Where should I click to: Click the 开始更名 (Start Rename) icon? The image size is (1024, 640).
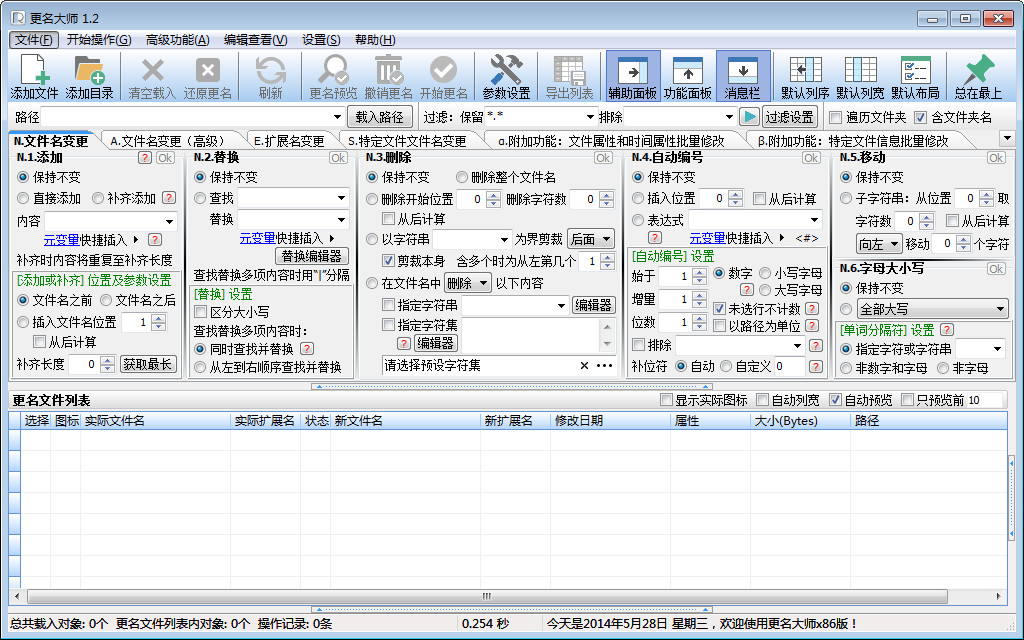click(443, 75)
